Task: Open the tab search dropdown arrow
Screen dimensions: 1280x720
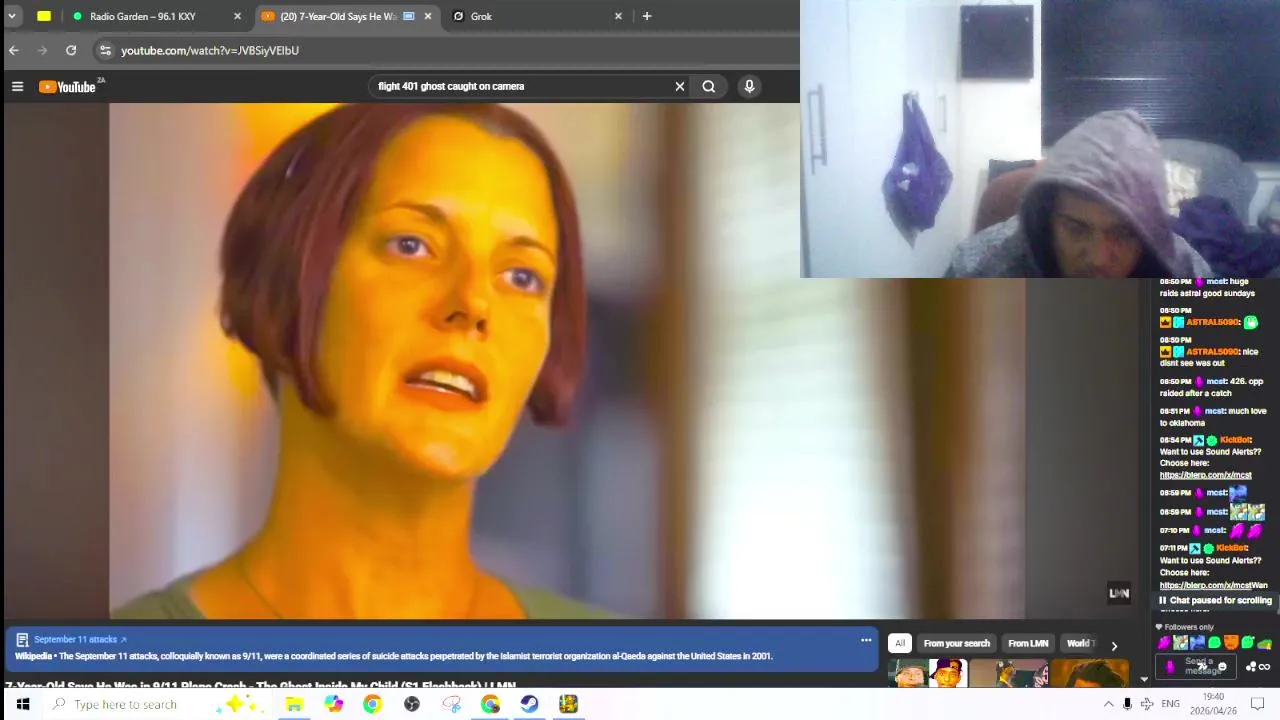Action: (x=12, y=16)
